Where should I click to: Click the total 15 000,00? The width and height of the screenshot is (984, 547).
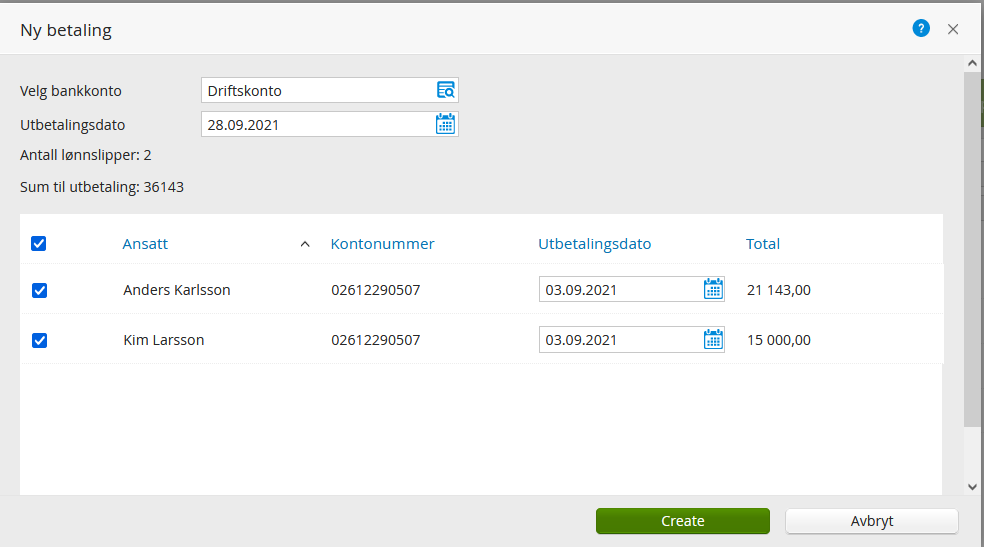click(x=779, y=340)
